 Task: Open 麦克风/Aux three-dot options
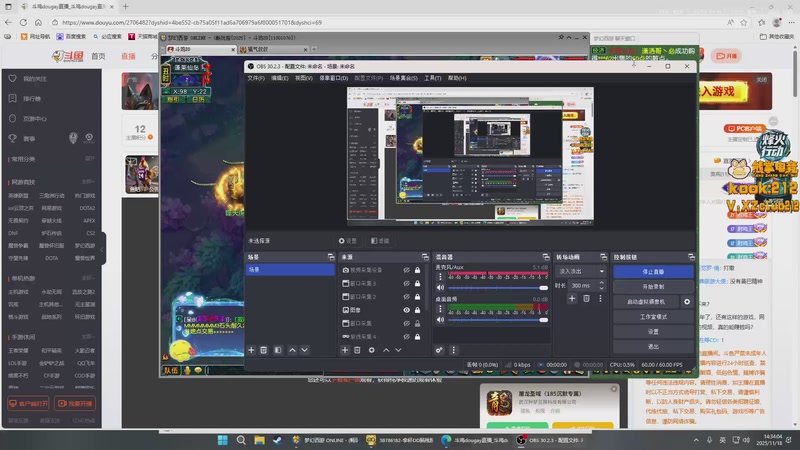(x=440, y=277)
